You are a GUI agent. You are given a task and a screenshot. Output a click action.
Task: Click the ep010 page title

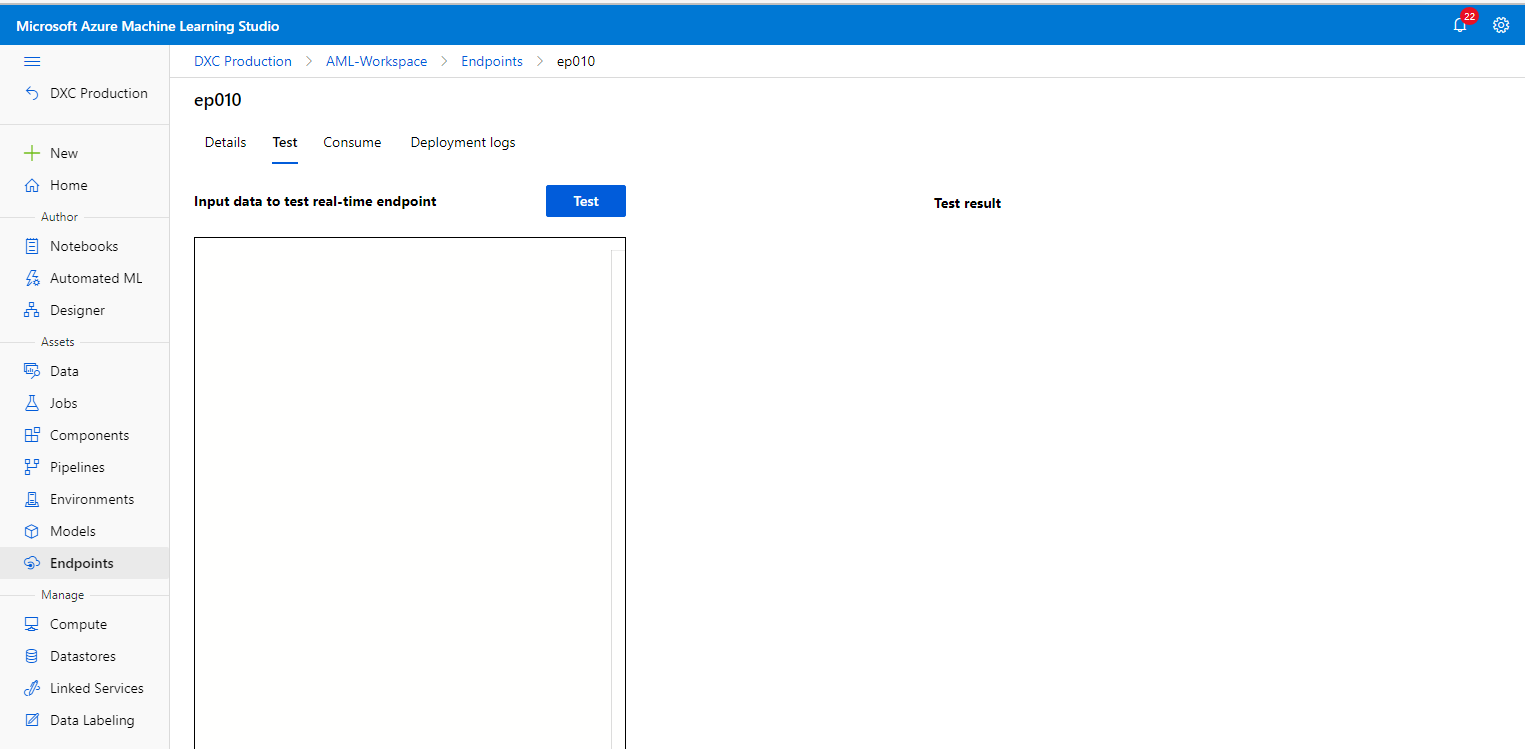coord(218,100)
